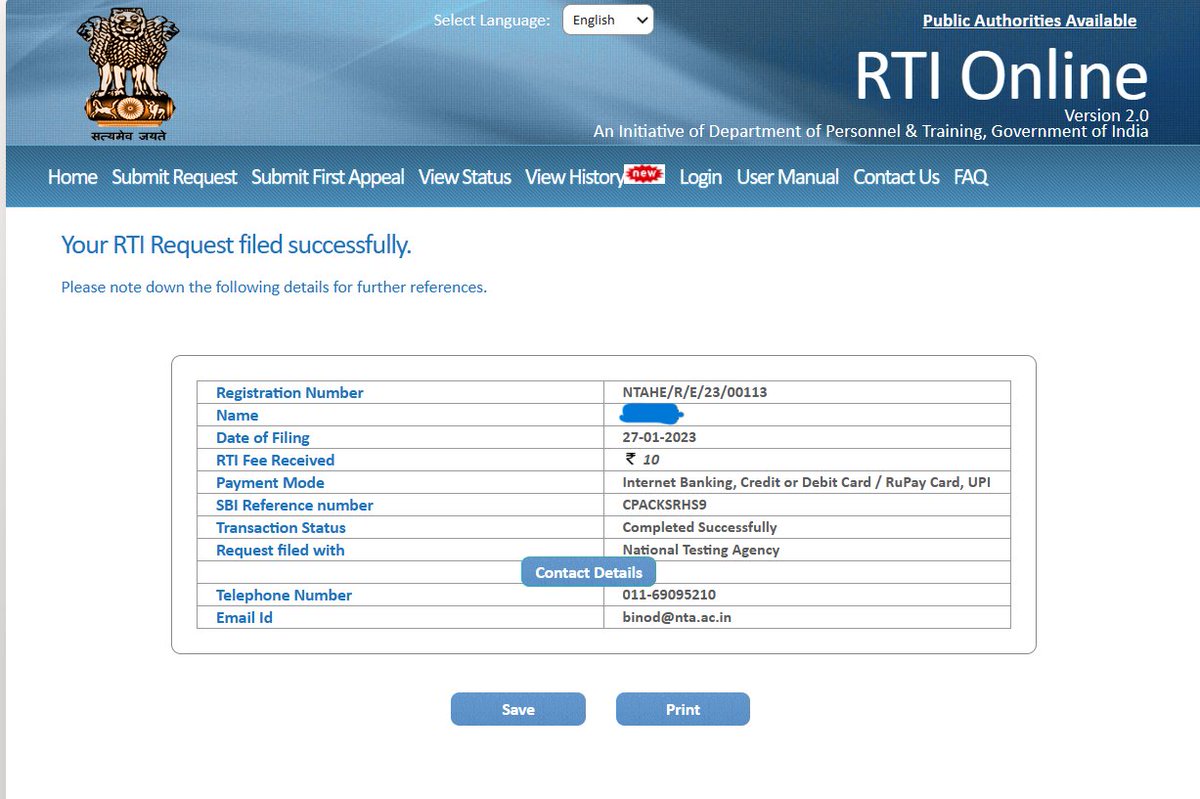Image resolution: width=1200 pixels, height=799 pixels.
Task: Click the 'new' badge beside View History
Action: pyautogui.click(x=645, y=174)
